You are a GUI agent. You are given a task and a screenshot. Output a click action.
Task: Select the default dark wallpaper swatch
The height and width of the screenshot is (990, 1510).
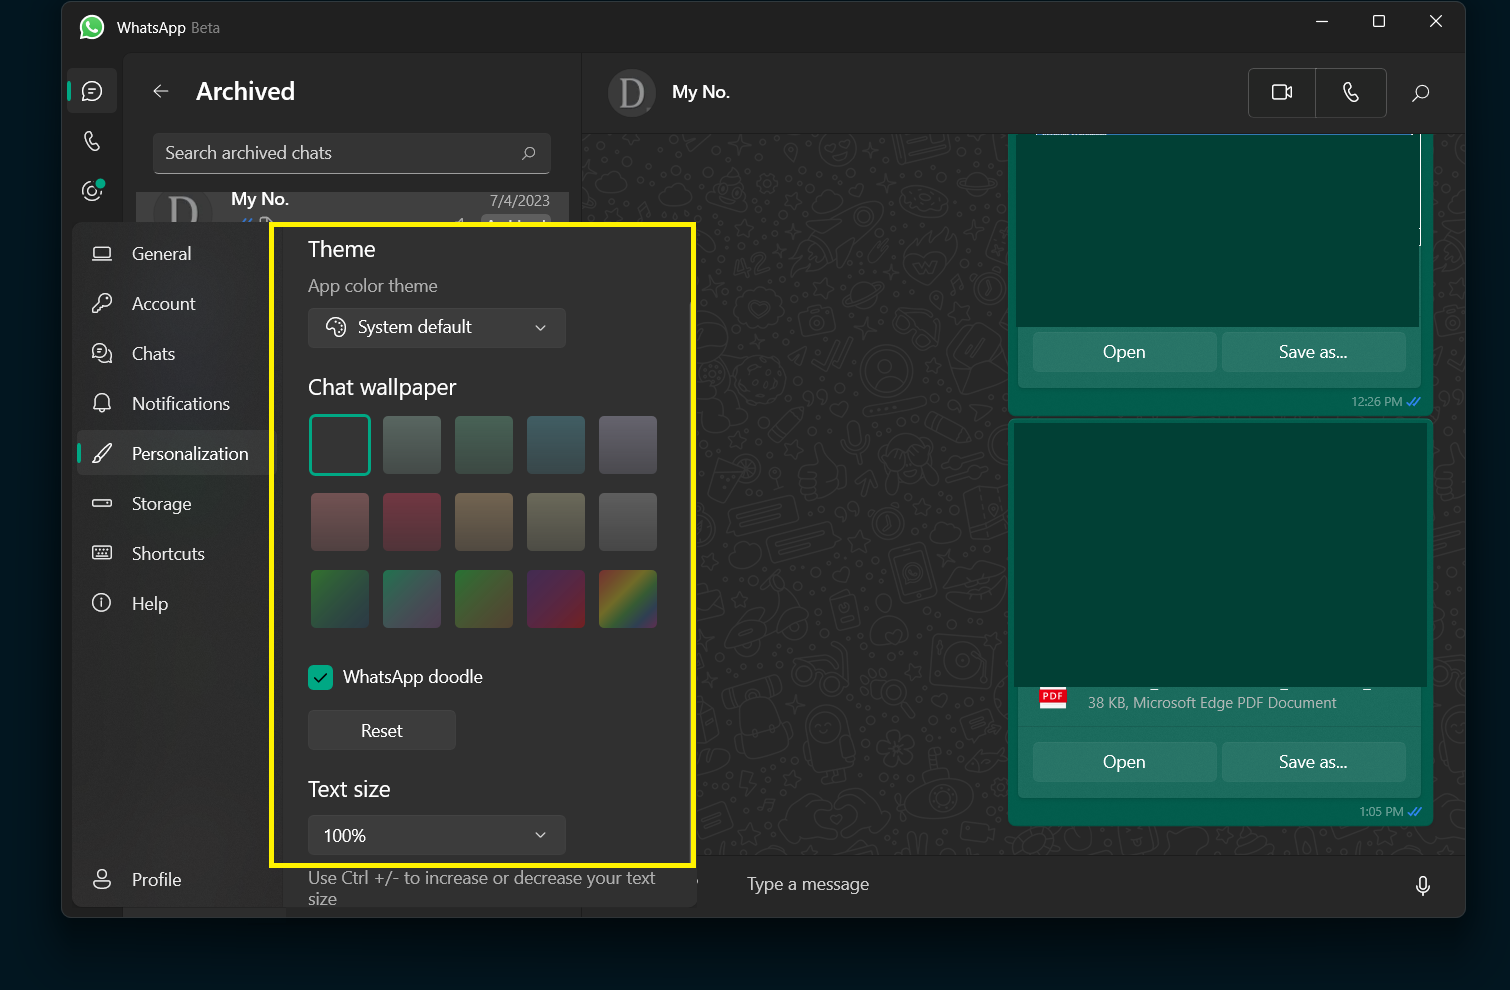click(340, 445)
